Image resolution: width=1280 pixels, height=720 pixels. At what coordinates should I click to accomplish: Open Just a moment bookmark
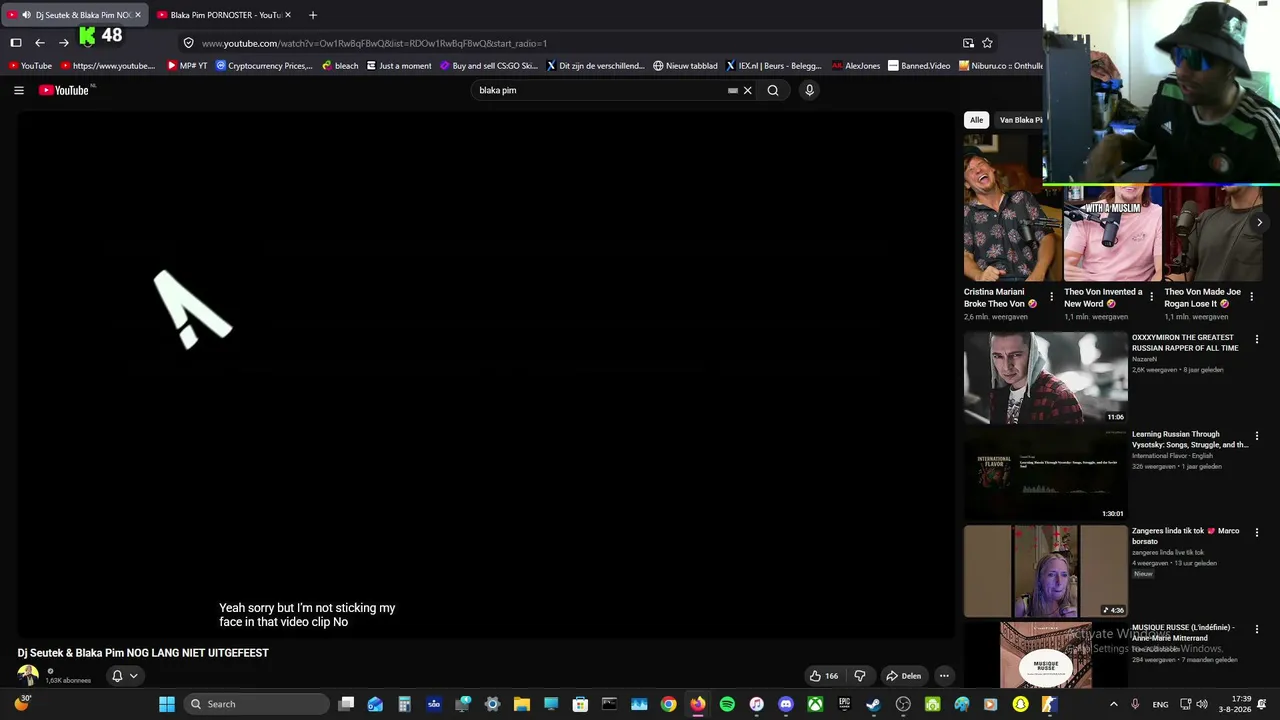399,66
